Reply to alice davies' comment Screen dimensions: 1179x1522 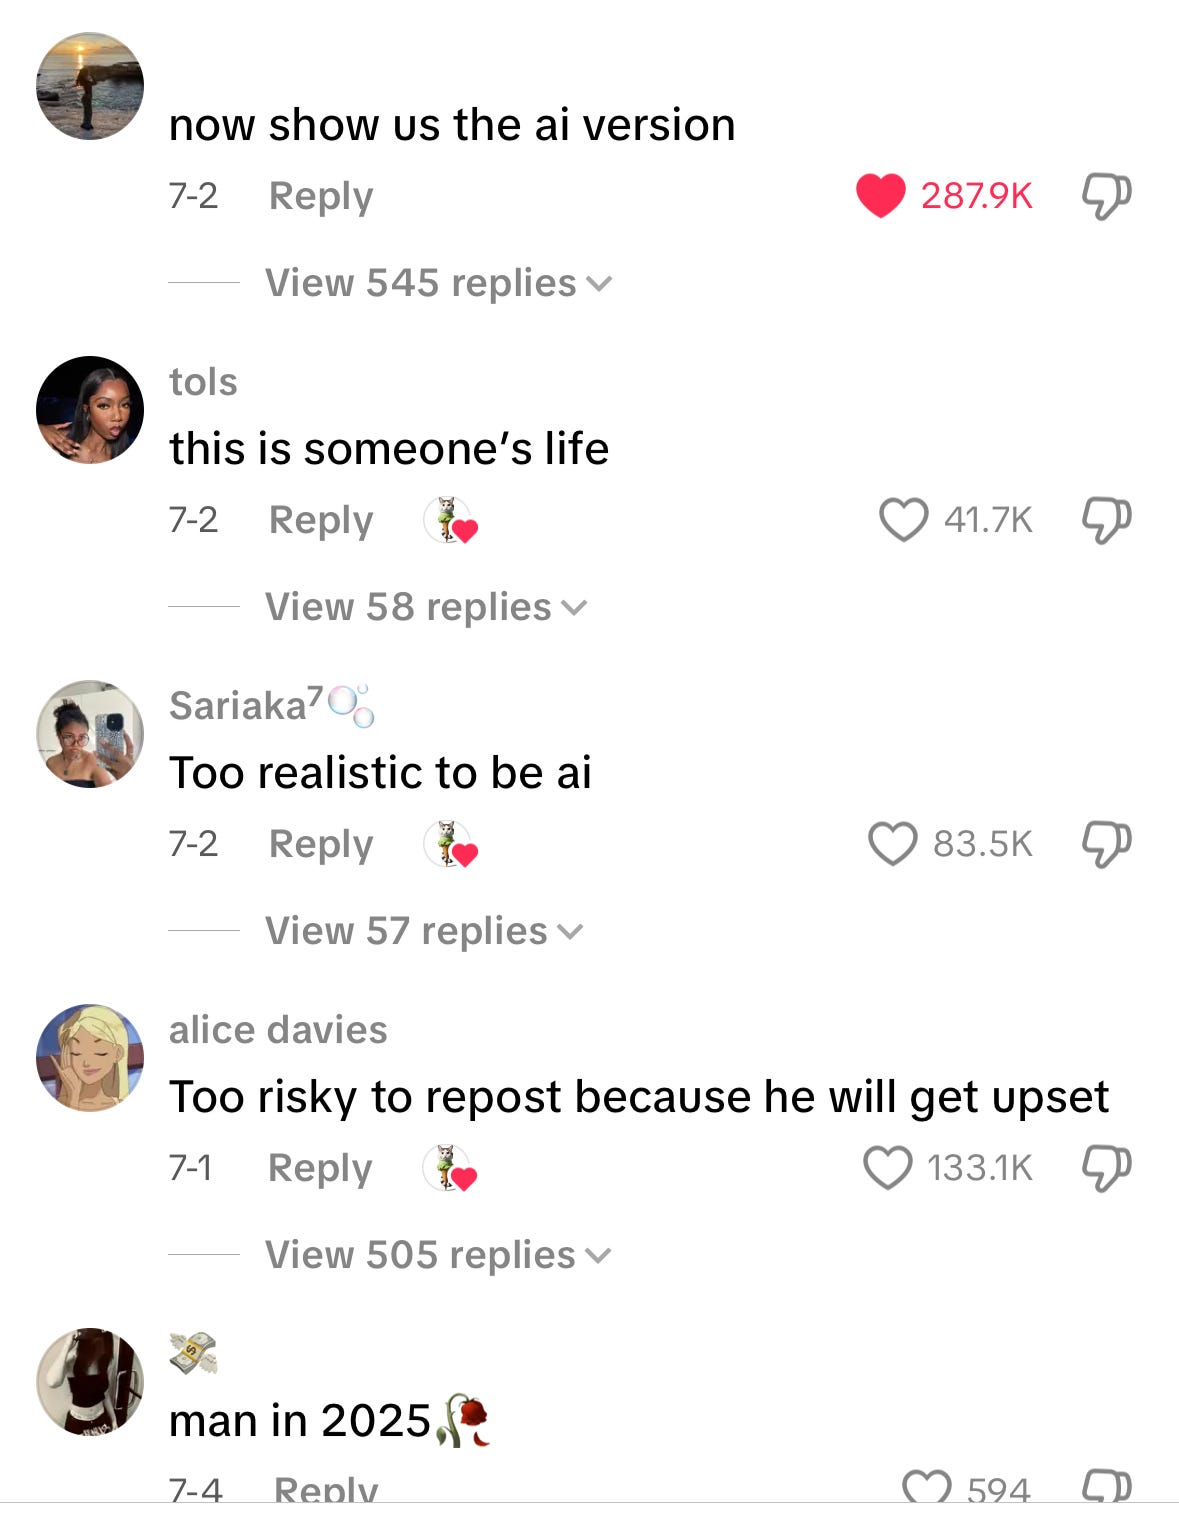coord(320,1168)
